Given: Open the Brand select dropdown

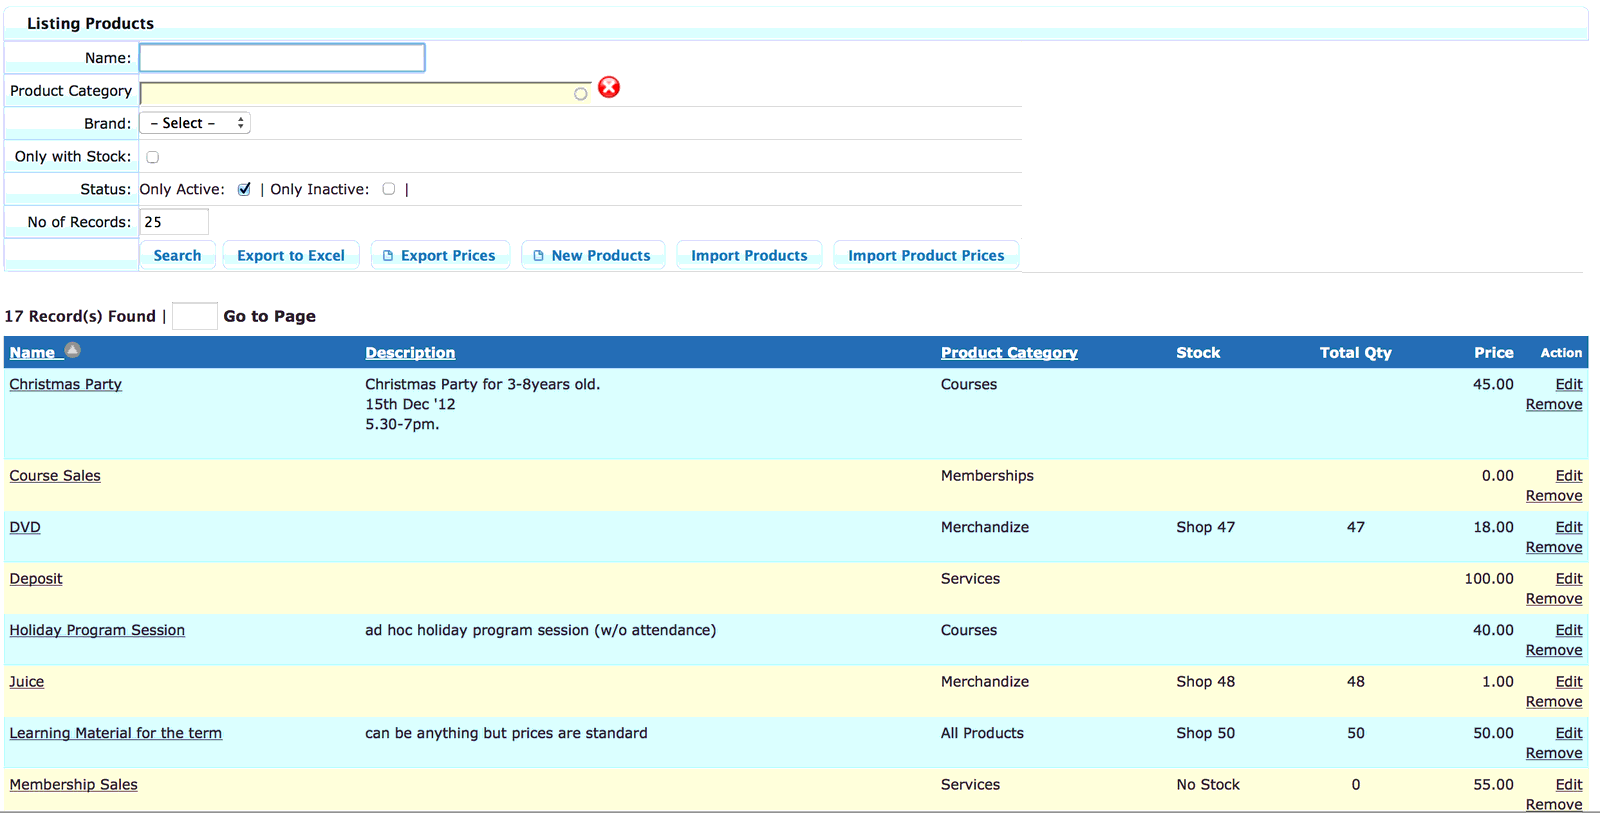Looking at the screenshot, I should 195,123.
